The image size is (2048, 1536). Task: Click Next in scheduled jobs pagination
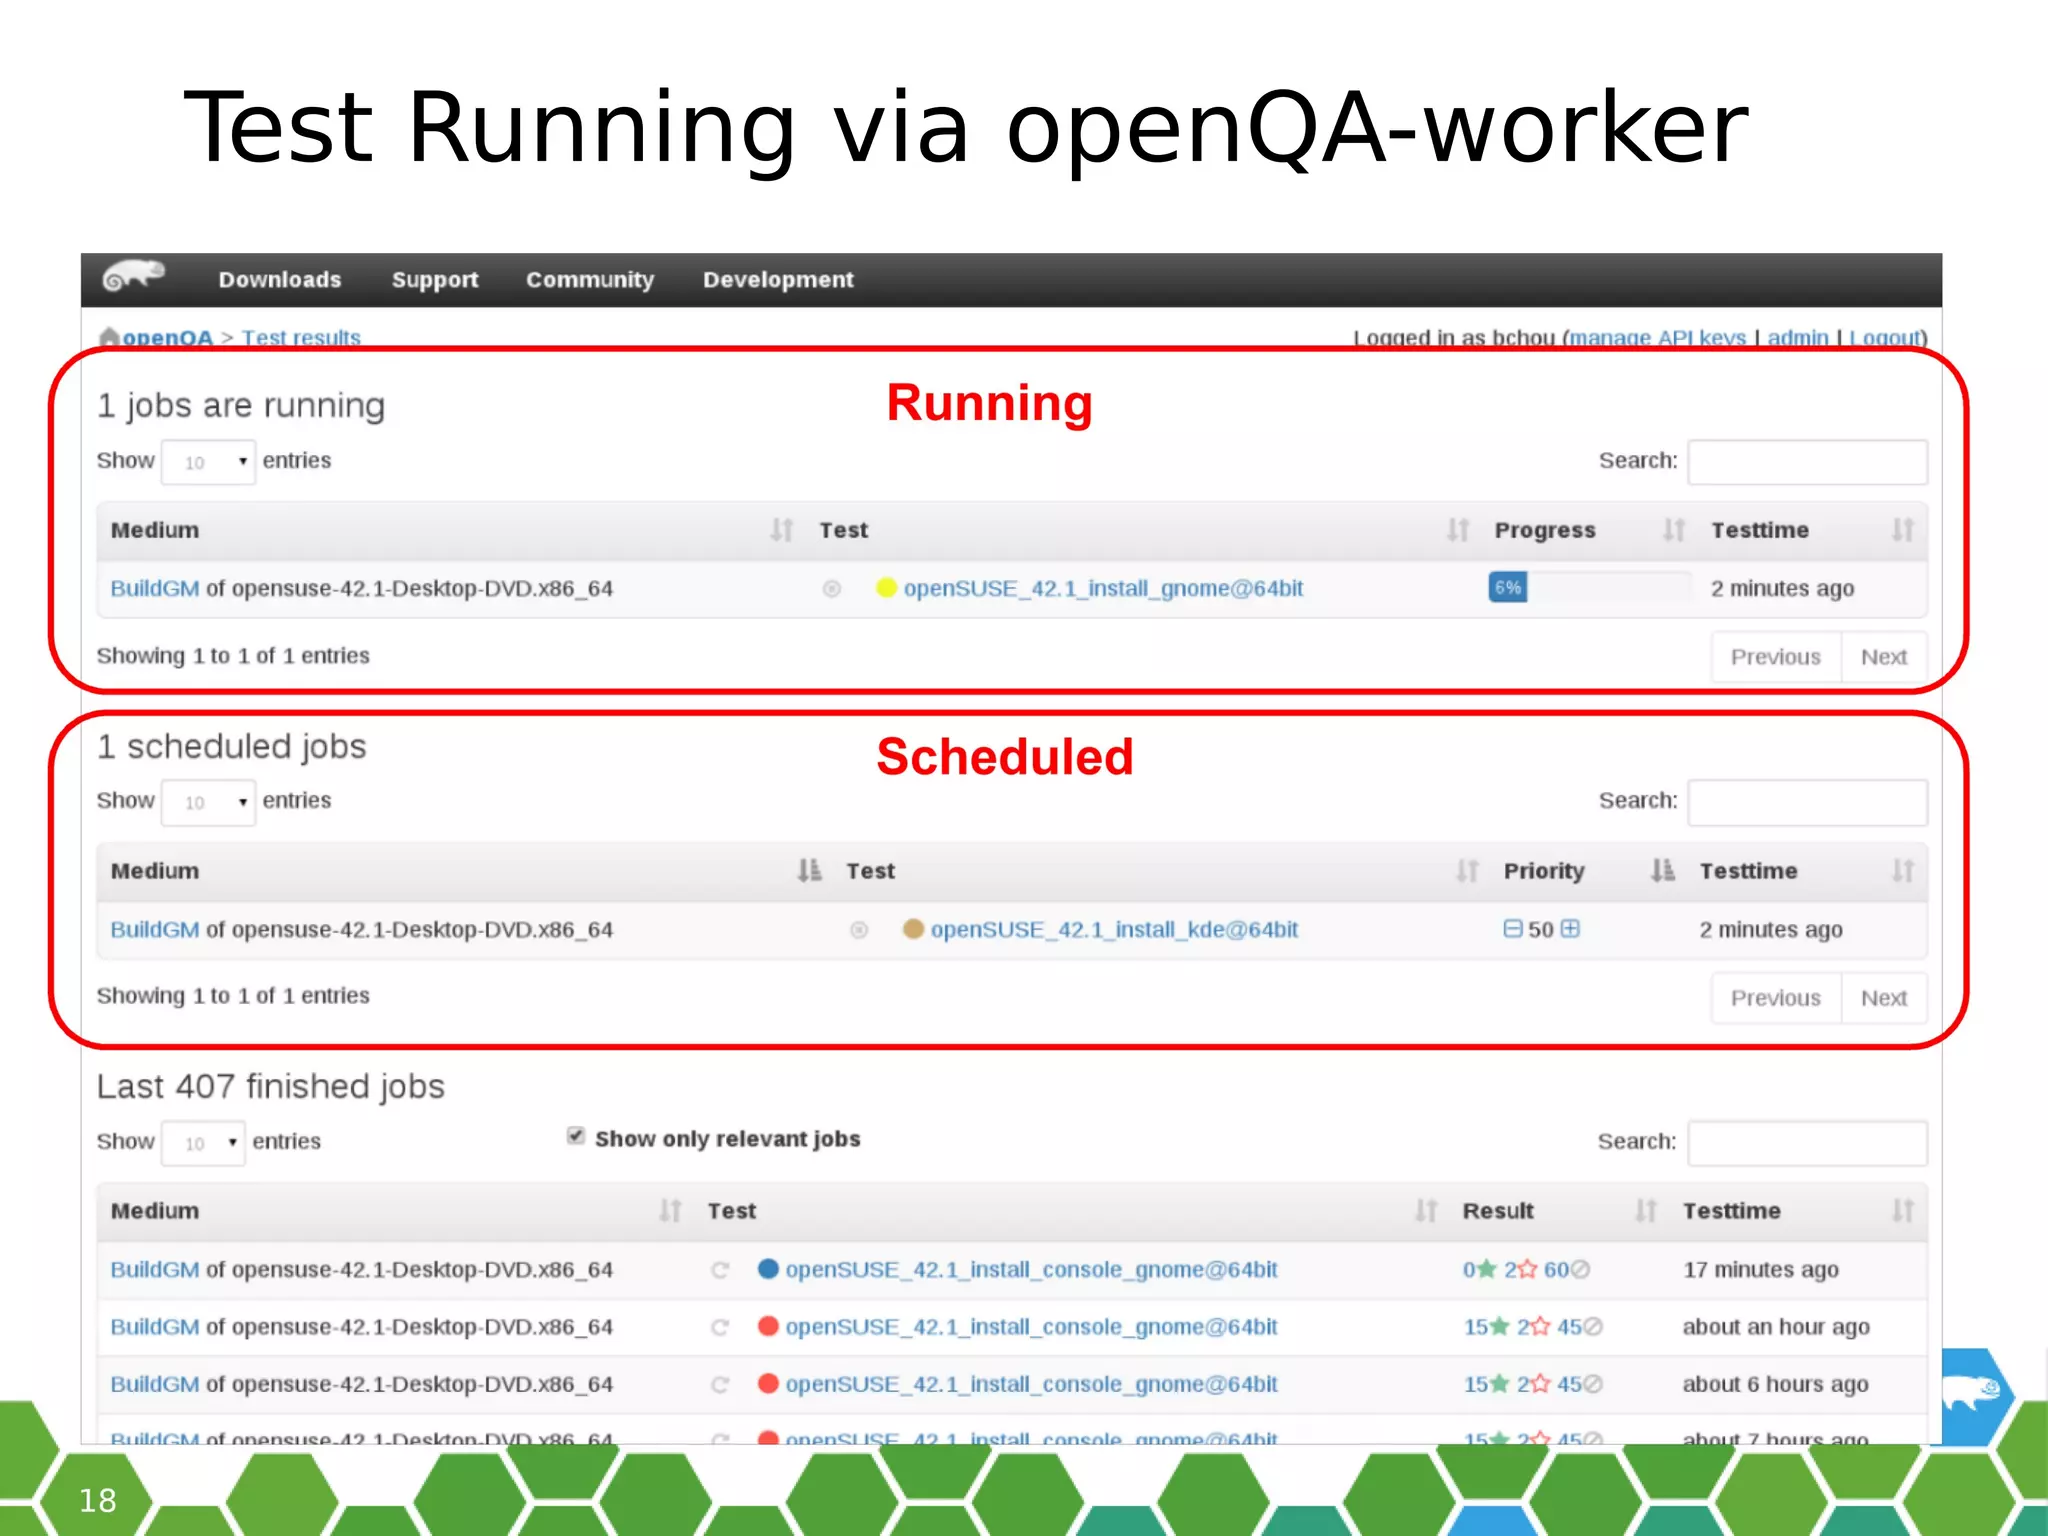tap(1884, 998)
